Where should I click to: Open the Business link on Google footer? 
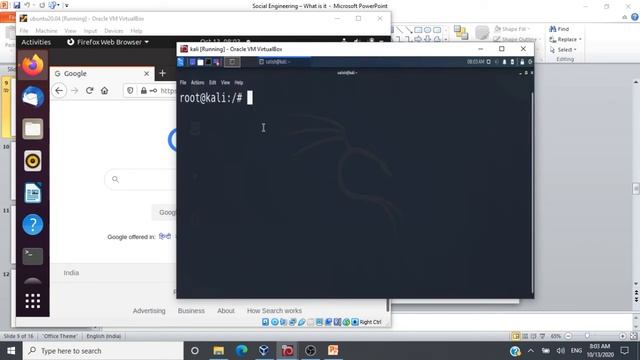tap(191, 311)
